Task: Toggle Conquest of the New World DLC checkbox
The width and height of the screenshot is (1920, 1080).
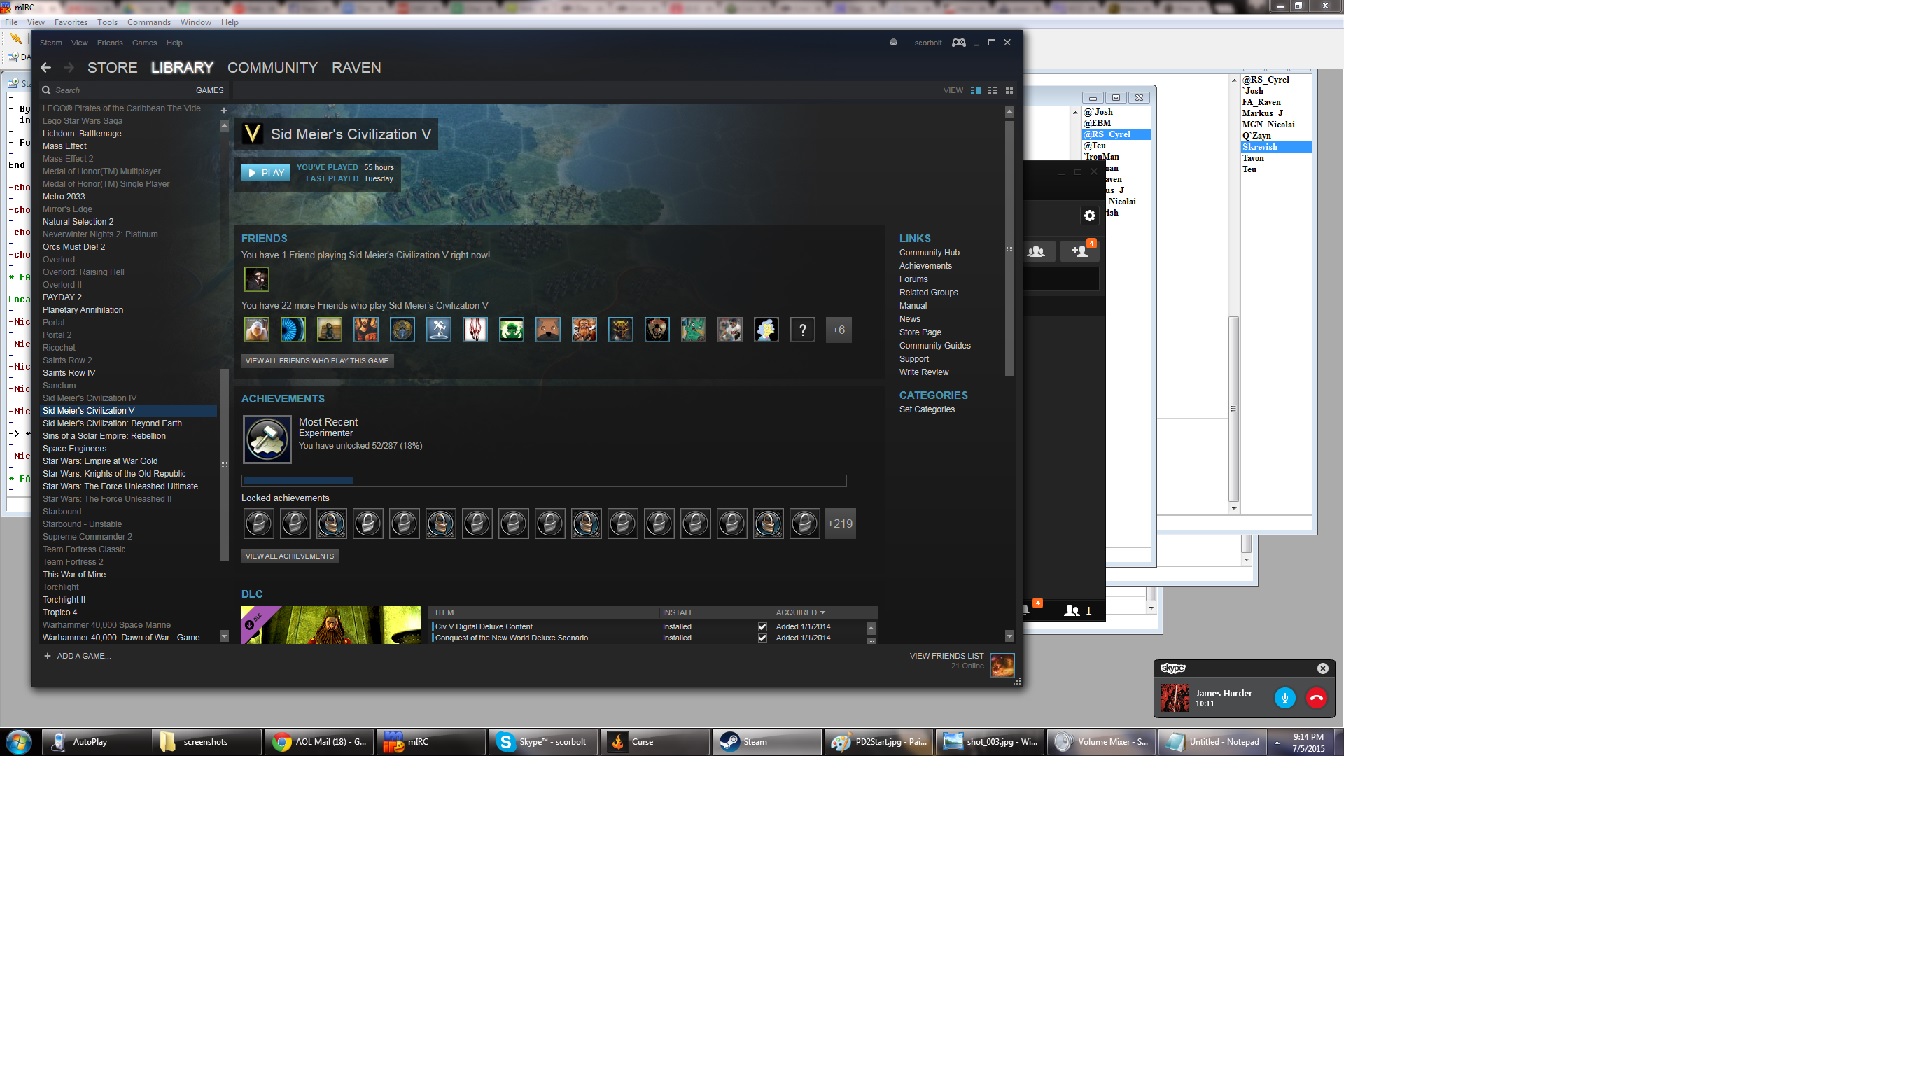Action: tap(762, 637)
